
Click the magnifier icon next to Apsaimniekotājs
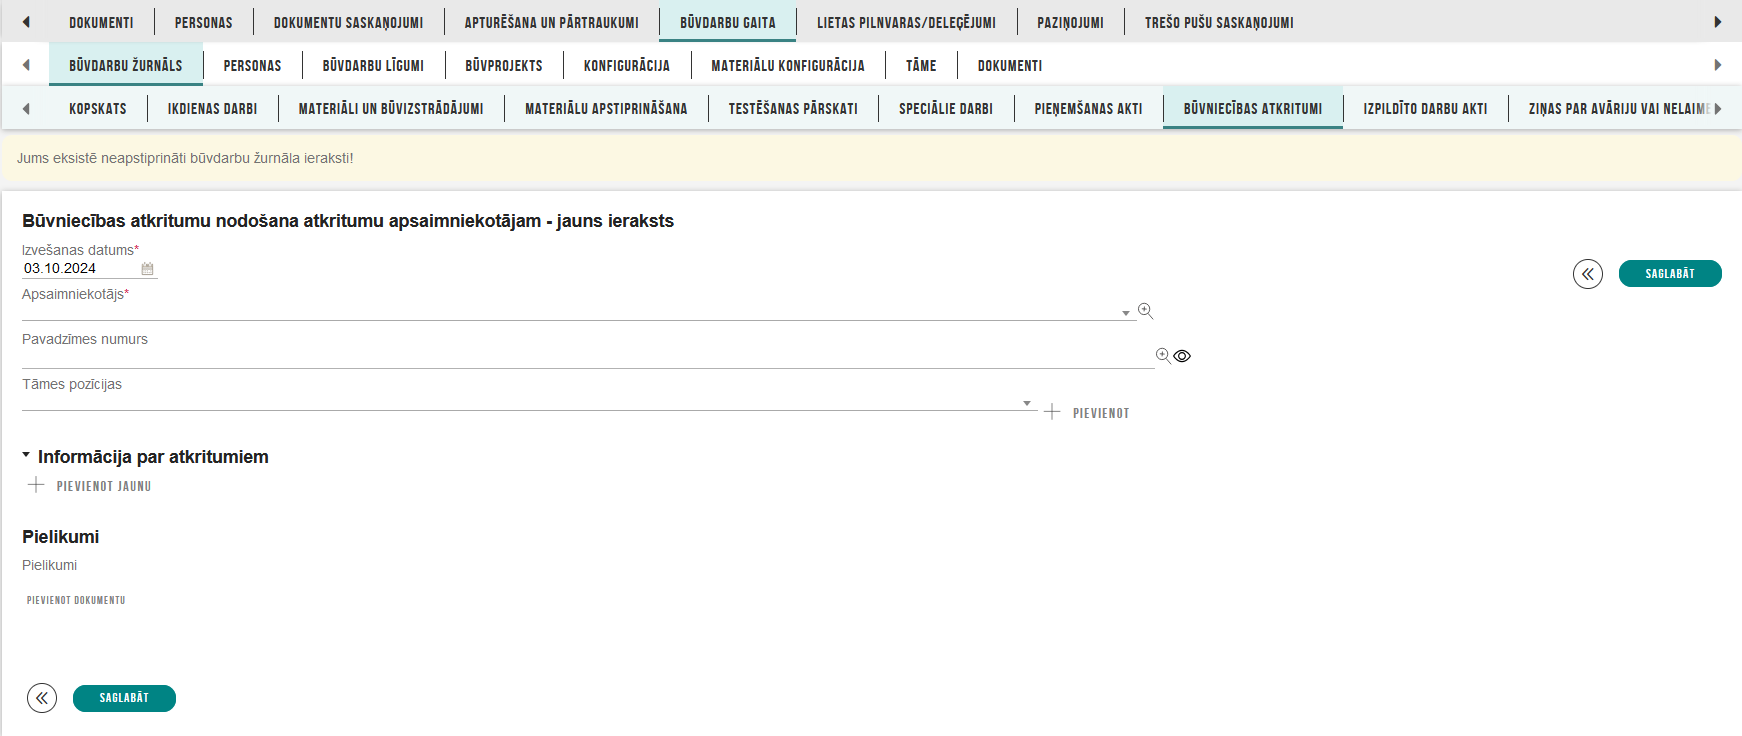1145,311
